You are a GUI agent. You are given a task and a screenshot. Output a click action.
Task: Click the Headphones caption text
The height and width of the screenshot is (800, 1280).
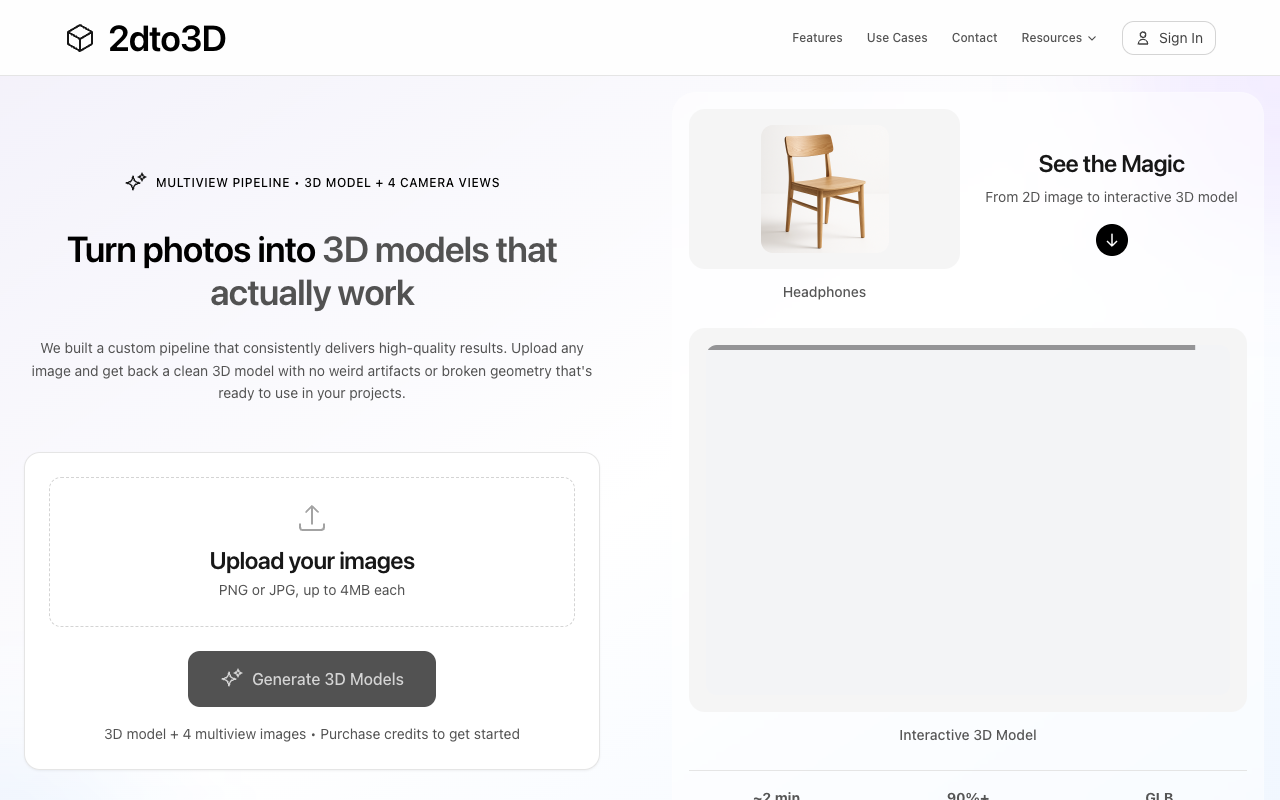pyautogui.click(x=824, y=292)
